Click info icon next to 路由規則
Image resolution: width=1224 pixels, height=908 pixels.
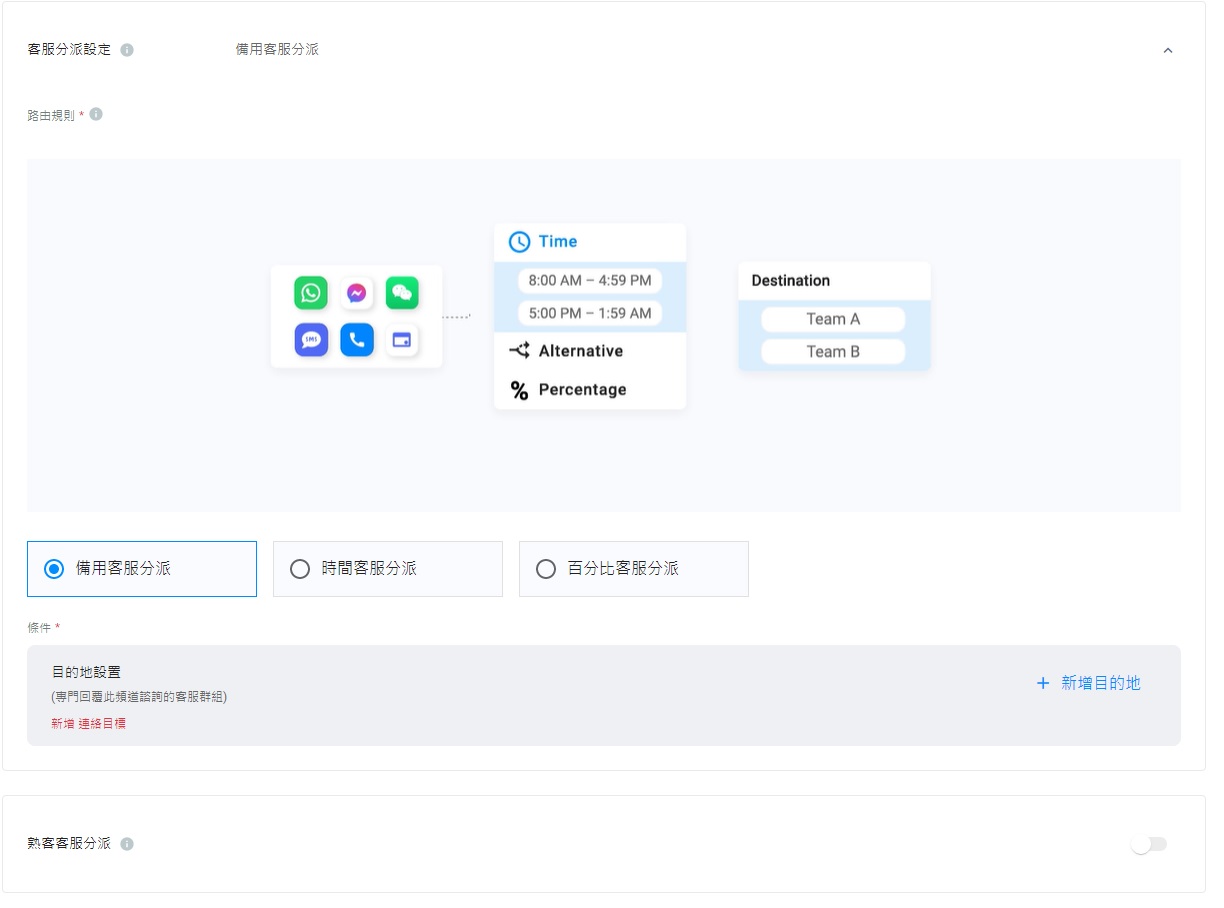click(96, 115)
